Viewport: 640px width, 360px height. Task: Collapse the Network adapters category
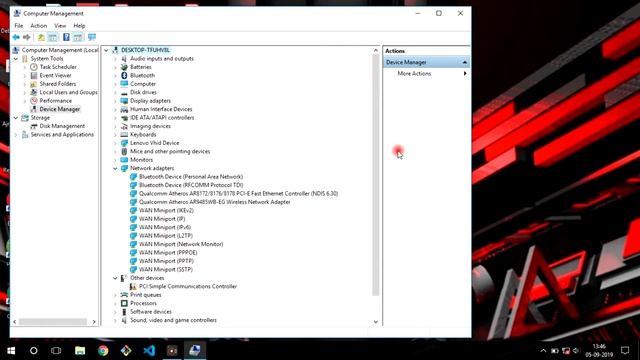pos(115,169)
